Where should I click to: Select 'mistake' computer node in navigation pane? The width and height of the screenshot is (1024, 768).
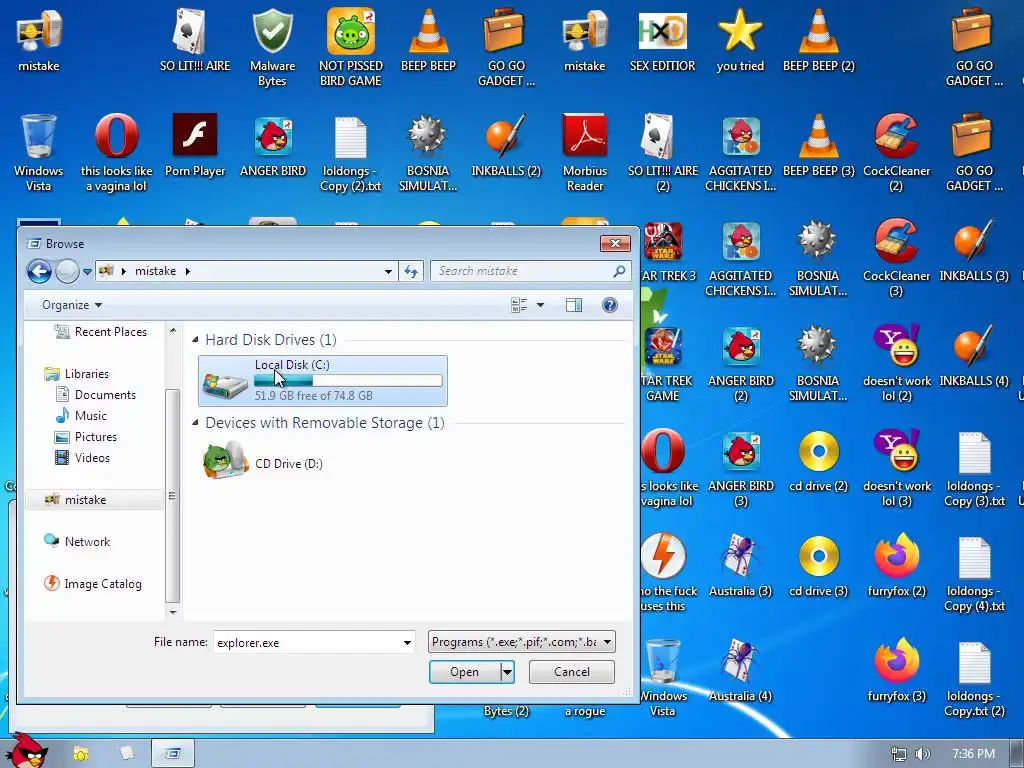coord(95,500)
